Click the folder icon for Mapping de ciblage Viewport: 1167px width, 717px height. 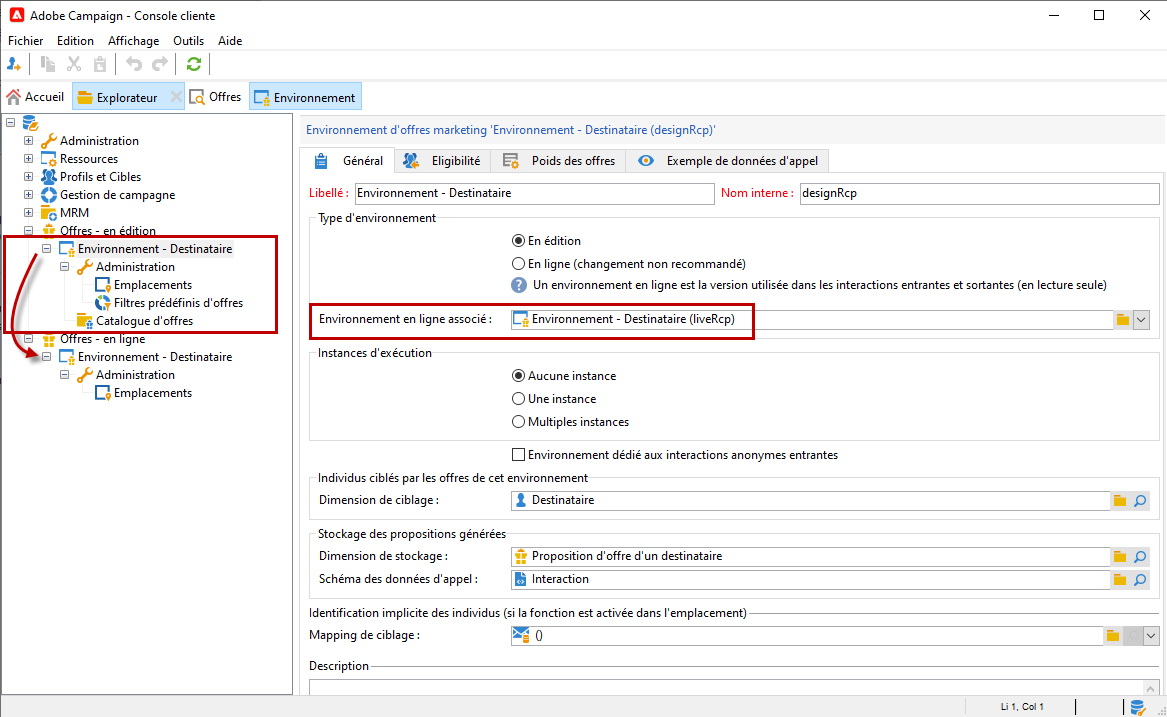click(x=1113, y=635)
